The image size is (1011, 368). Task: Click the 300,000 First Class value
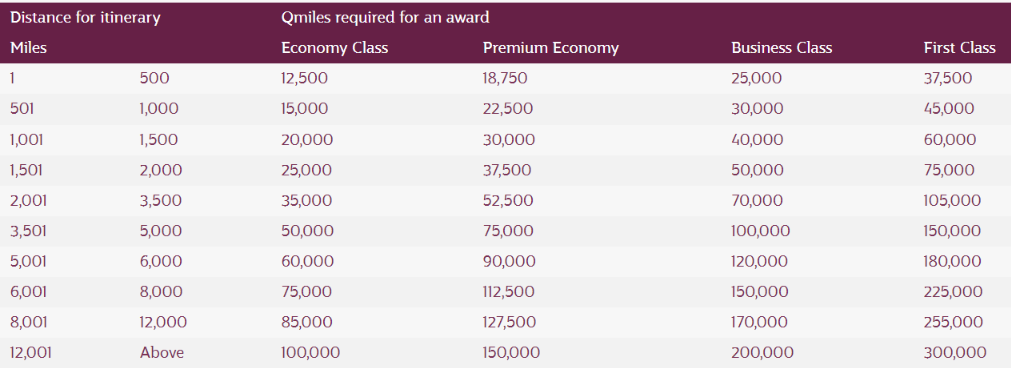click(955, 353)
